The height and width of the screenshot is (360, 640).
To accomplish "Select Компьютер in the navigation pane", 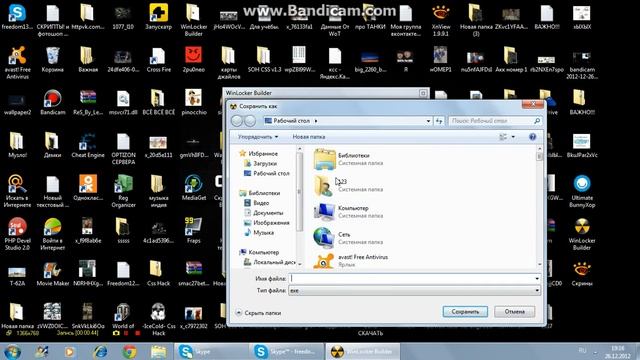I will pyautogui.click(x=259, y=252).
